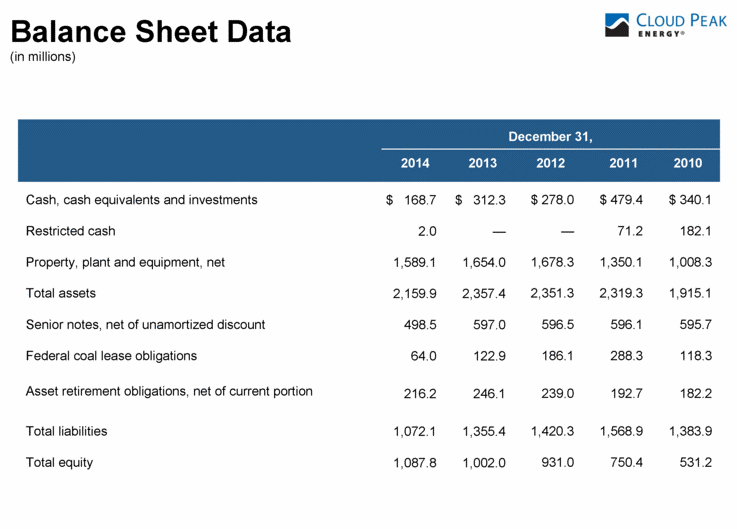Click the Cloud Peak Energy logo icon

pyautogui.click(x=619, y=24)
